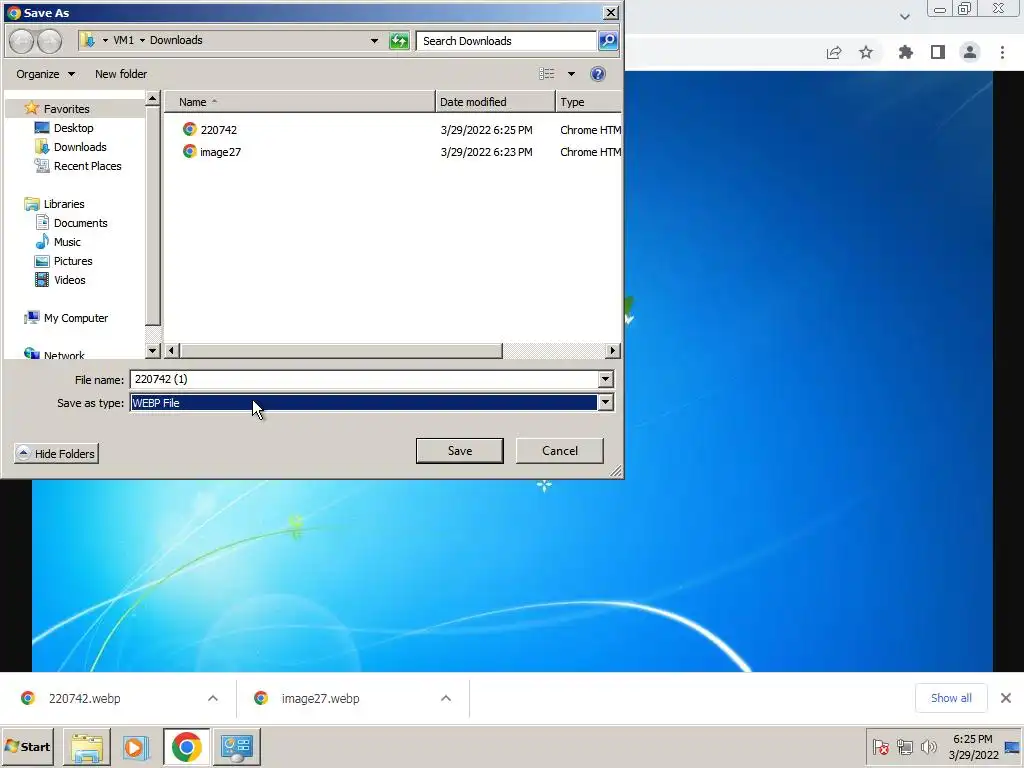Open Chrome profile avatar icon
Image resolution: width=1024 pixels, height=768 pixels.
970,52
